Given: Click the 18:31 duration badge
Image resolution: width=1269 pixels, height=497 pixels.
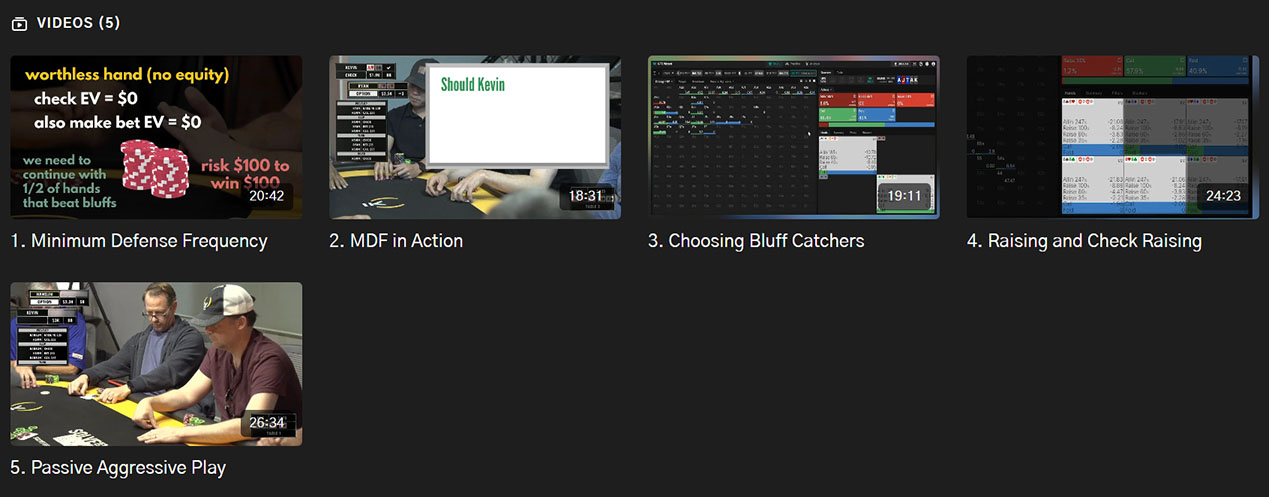Looking at the screenshot, I should [586, 195].
